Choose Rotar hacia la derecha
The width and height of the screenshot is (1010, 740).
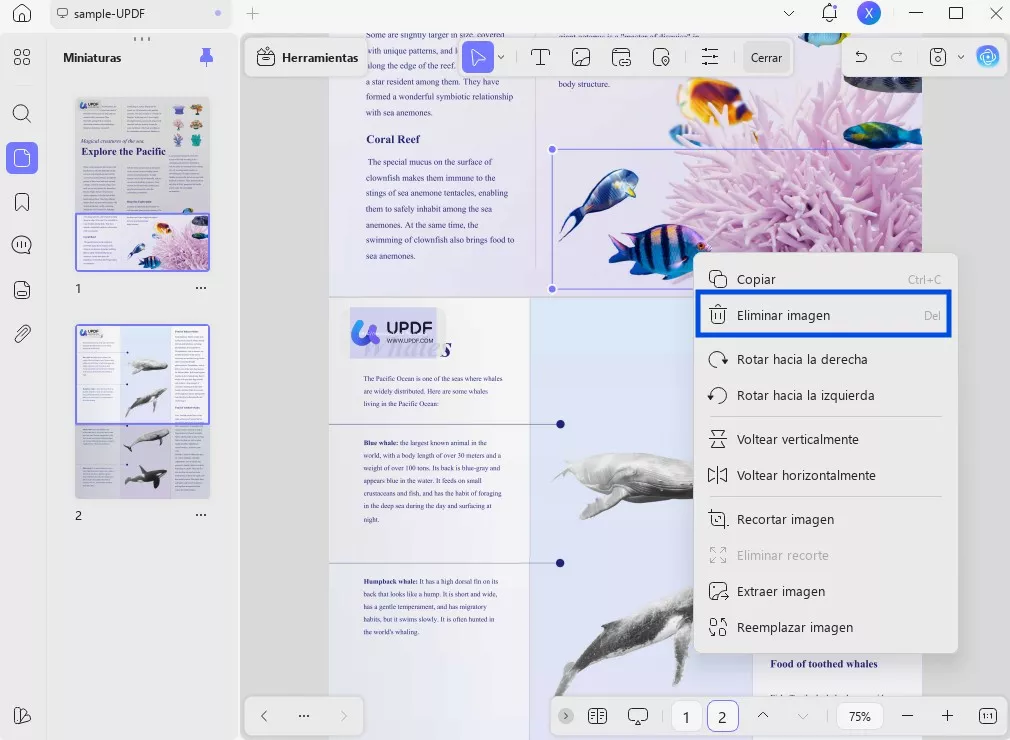(825, 359)
